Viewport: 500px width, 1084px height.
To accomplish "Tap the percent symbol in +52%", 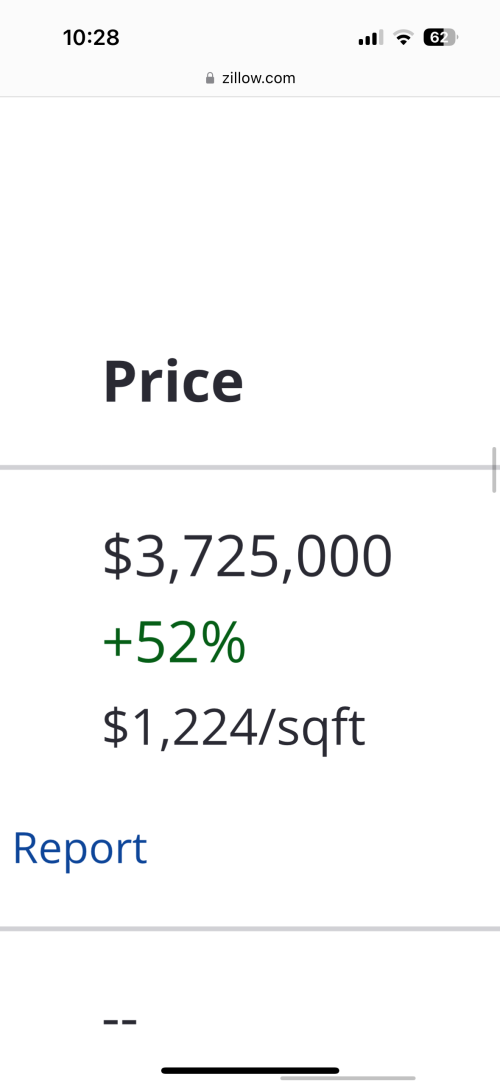I will [x=223, y=642].
